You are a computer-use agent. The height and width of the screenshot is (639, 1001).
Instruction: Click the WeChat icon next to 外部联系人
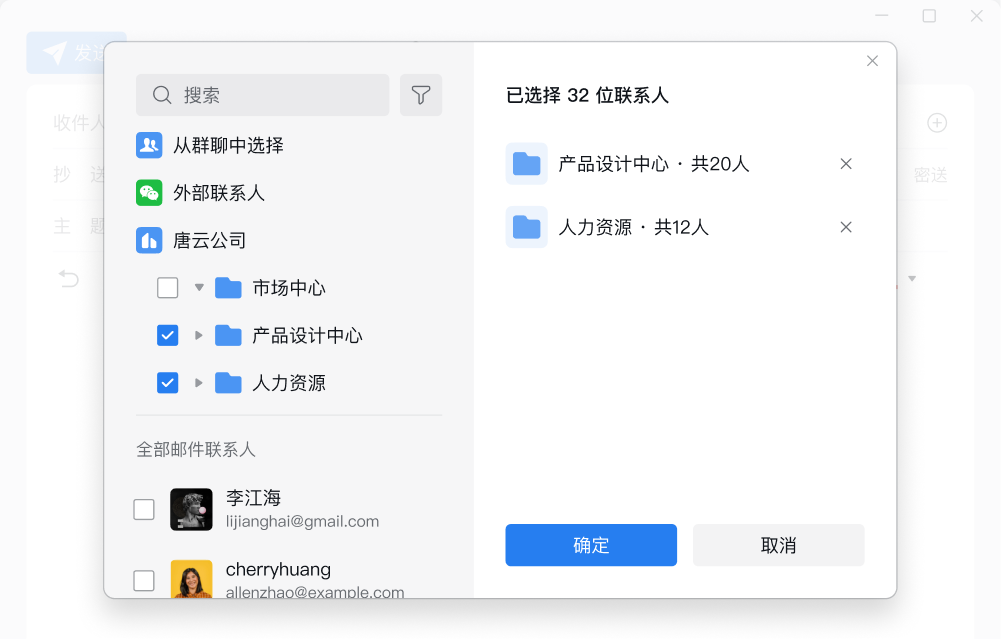point(149,193)
